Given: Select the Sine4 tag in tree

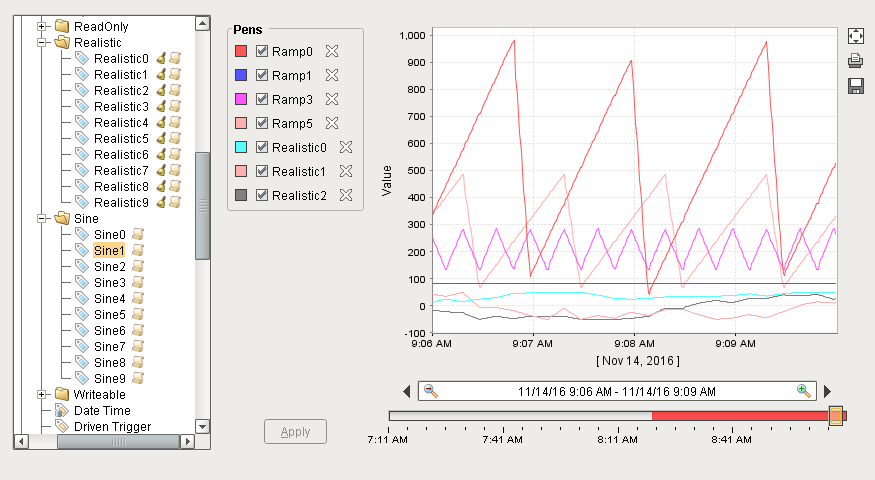Looking at the screenshot, I should (109, 298).
